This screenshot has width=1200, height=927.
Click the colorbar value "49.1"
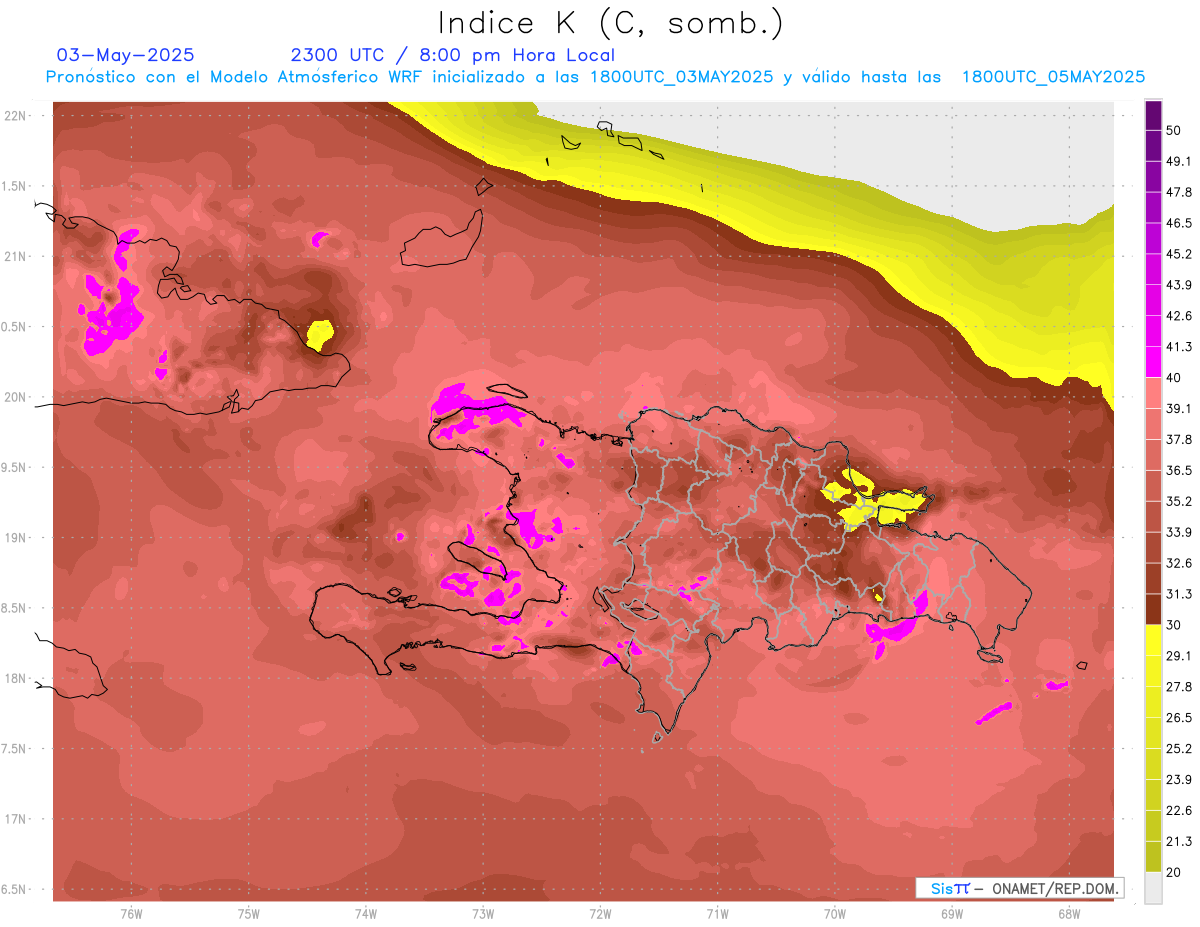click(1179, 161)
